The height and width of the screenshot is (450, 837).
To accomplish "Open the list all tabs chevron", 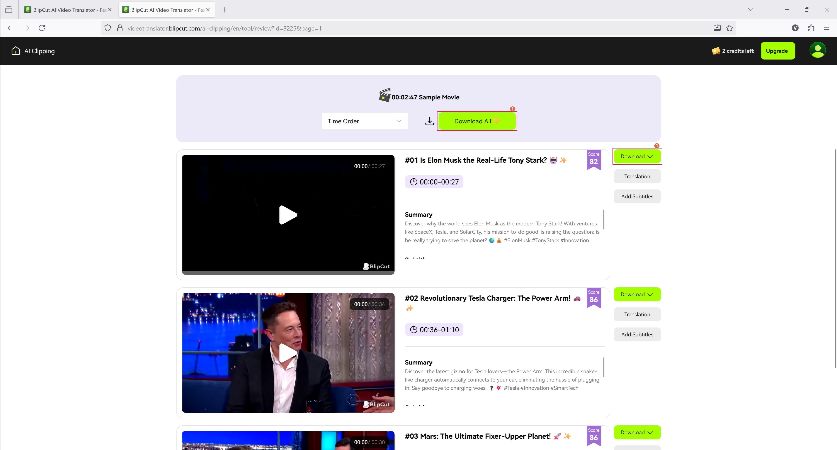I will [750, 10].
